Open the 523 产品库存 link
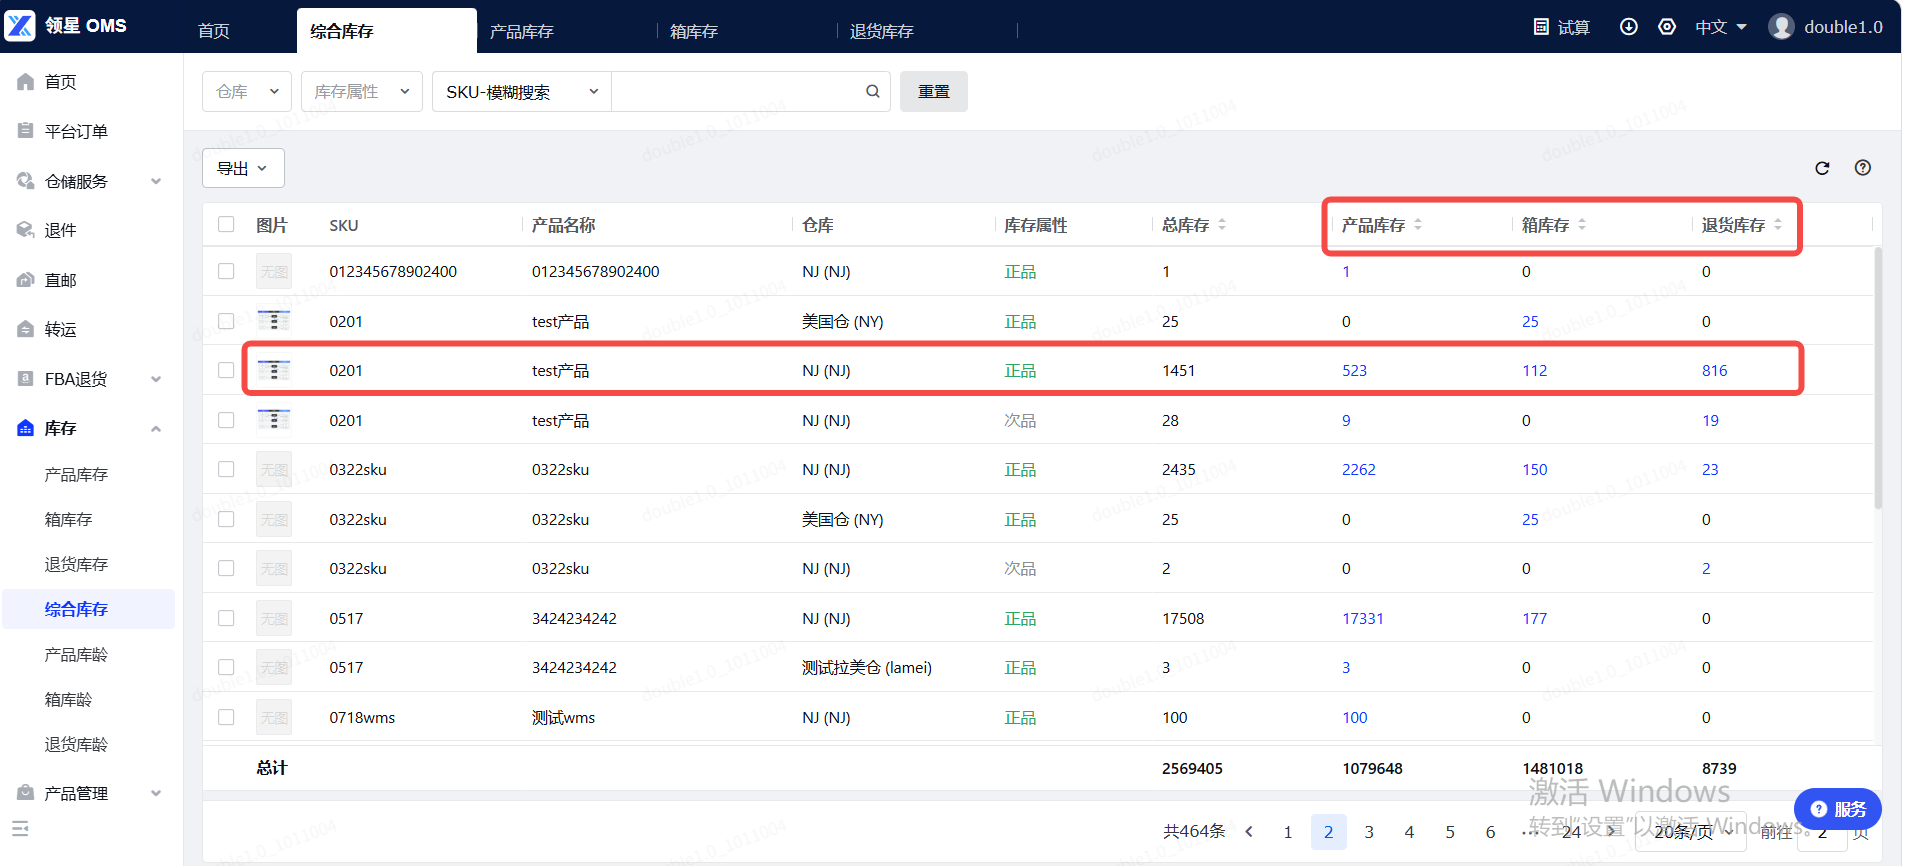 coord(1354,370)
